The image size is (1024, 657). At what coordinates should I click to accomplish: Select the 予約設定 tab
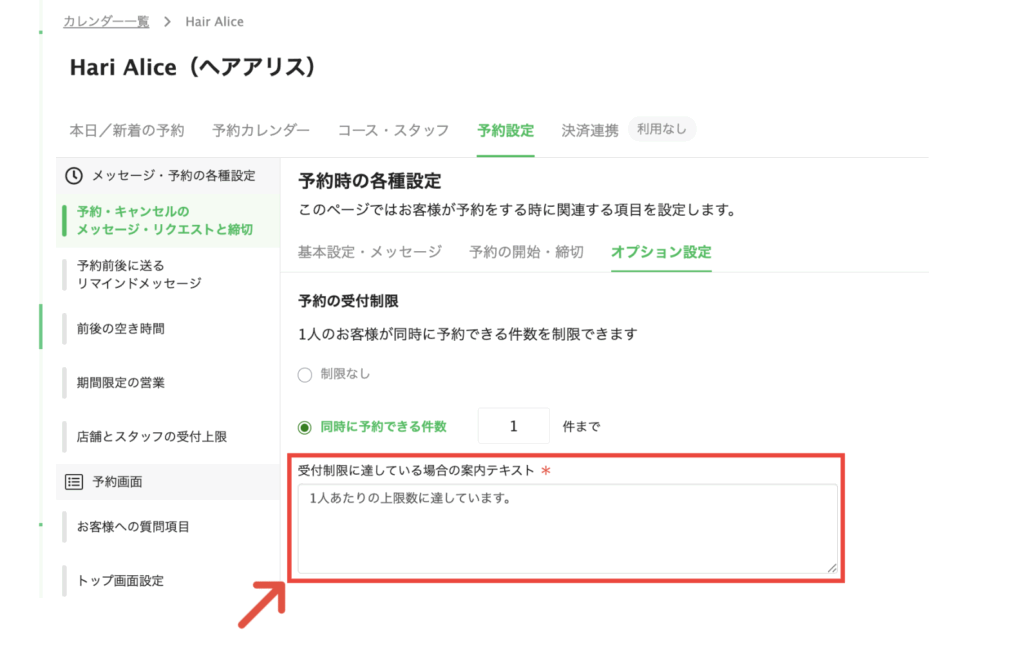coord(505,130)
